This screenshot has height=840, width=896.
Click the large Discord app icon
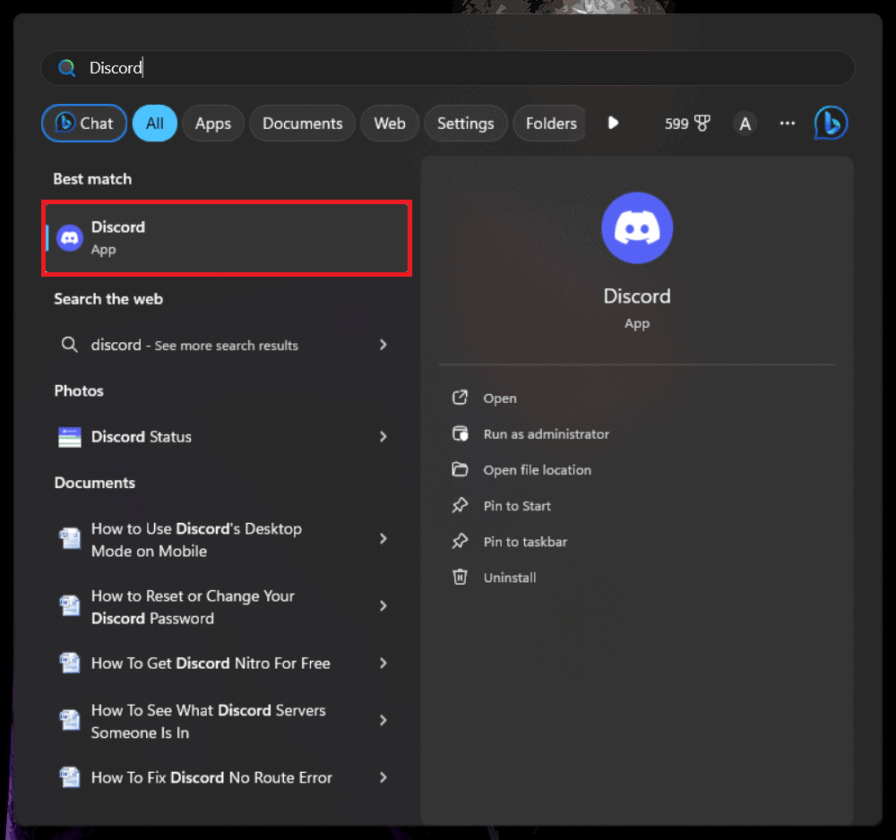point(637,227)
